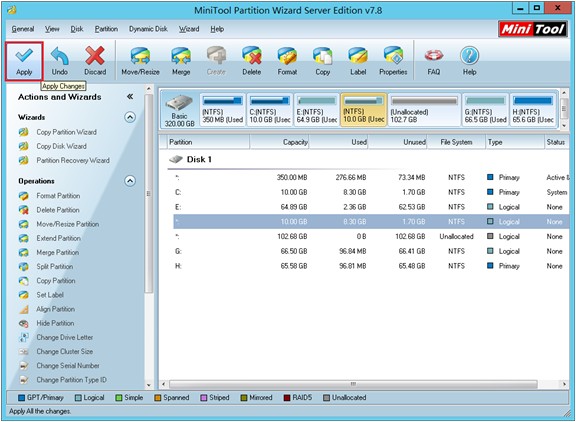Open the Dynamic Disk menu
The height and width of the screenshot is (422, 576).
148,29
